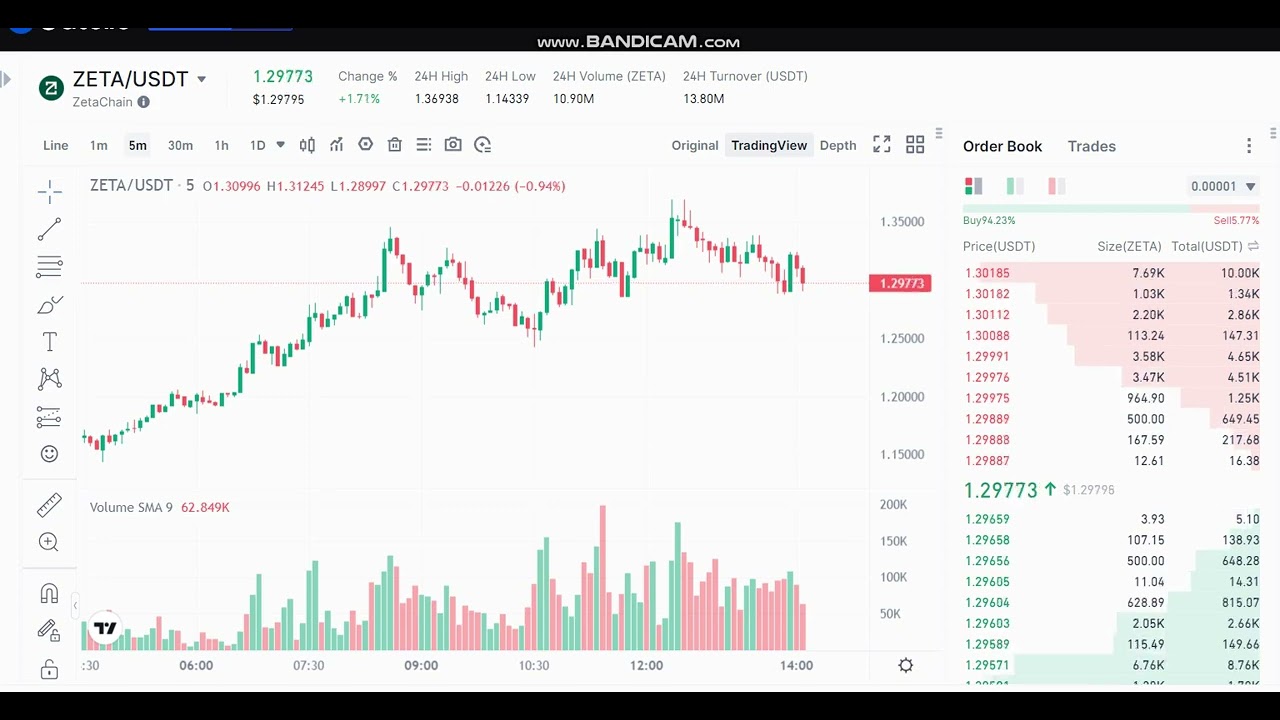Open the Order Book tab

(x=1002, y=146)
